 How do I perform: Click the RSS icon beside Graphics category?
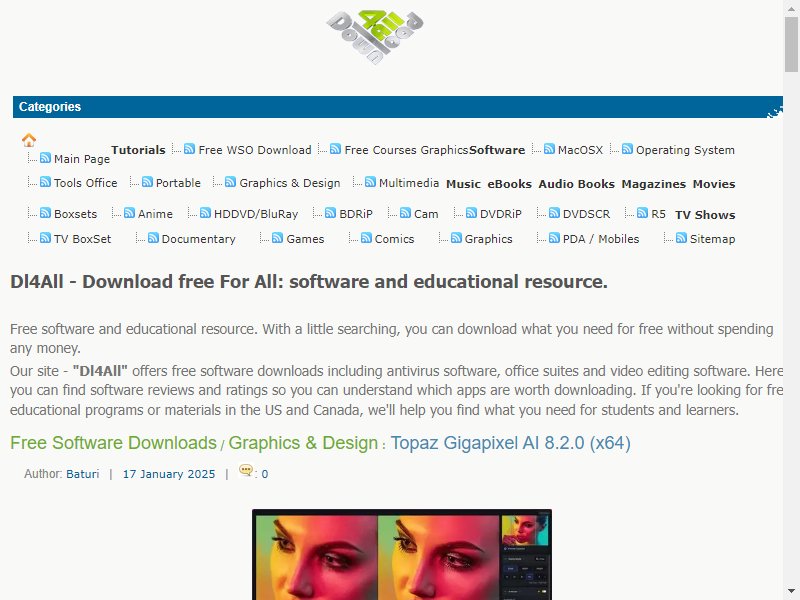click(x=456, y=238)
